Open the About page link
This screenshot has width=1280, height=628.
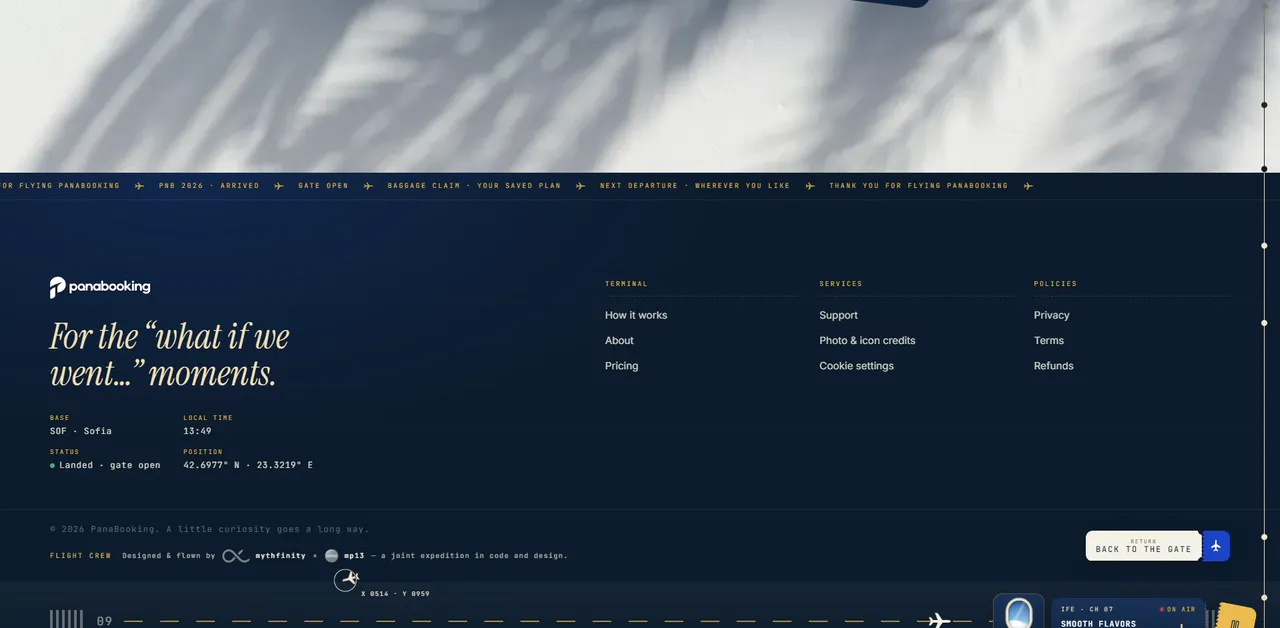tap(619, 341)
